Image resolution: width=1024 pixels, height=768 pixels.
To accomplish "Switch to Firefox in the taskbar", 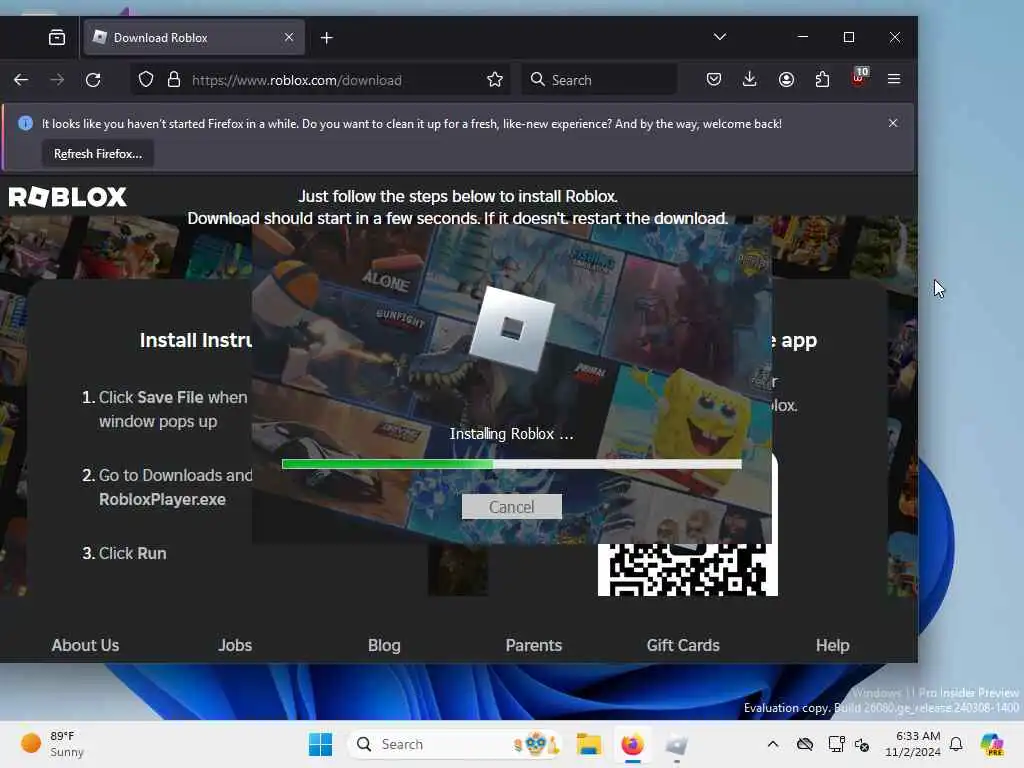I will pyautogui.click(x=632, y=744).
